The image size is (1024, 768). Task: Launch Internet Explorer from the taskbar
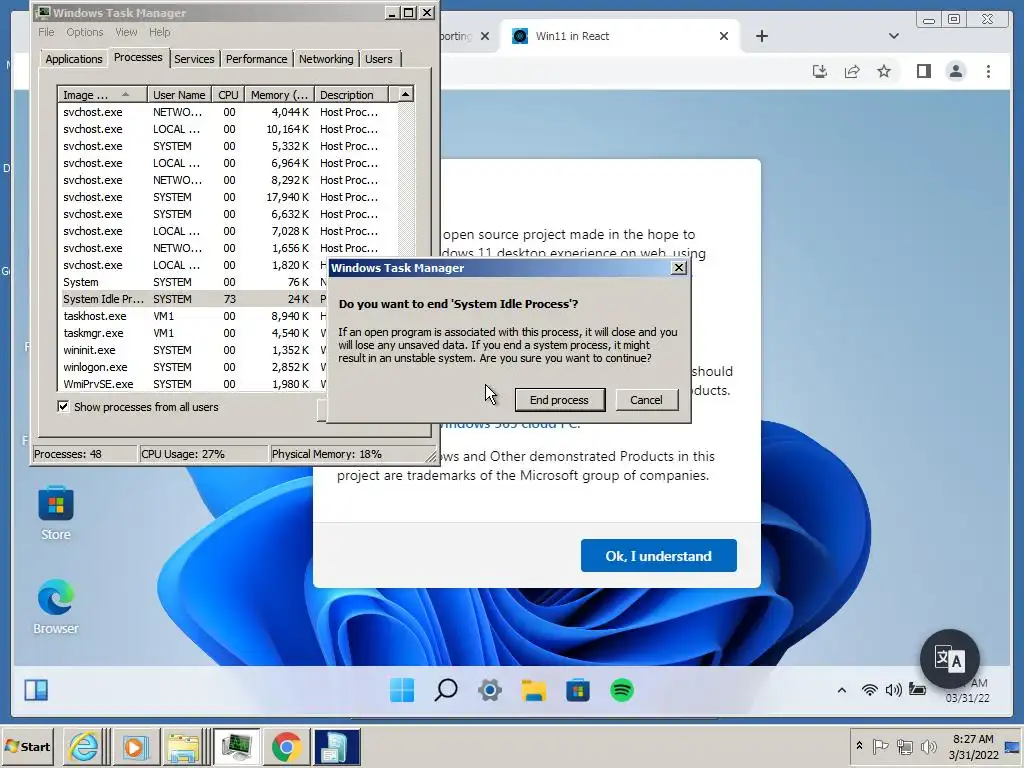pyautogui.click(x=84, y=746)
